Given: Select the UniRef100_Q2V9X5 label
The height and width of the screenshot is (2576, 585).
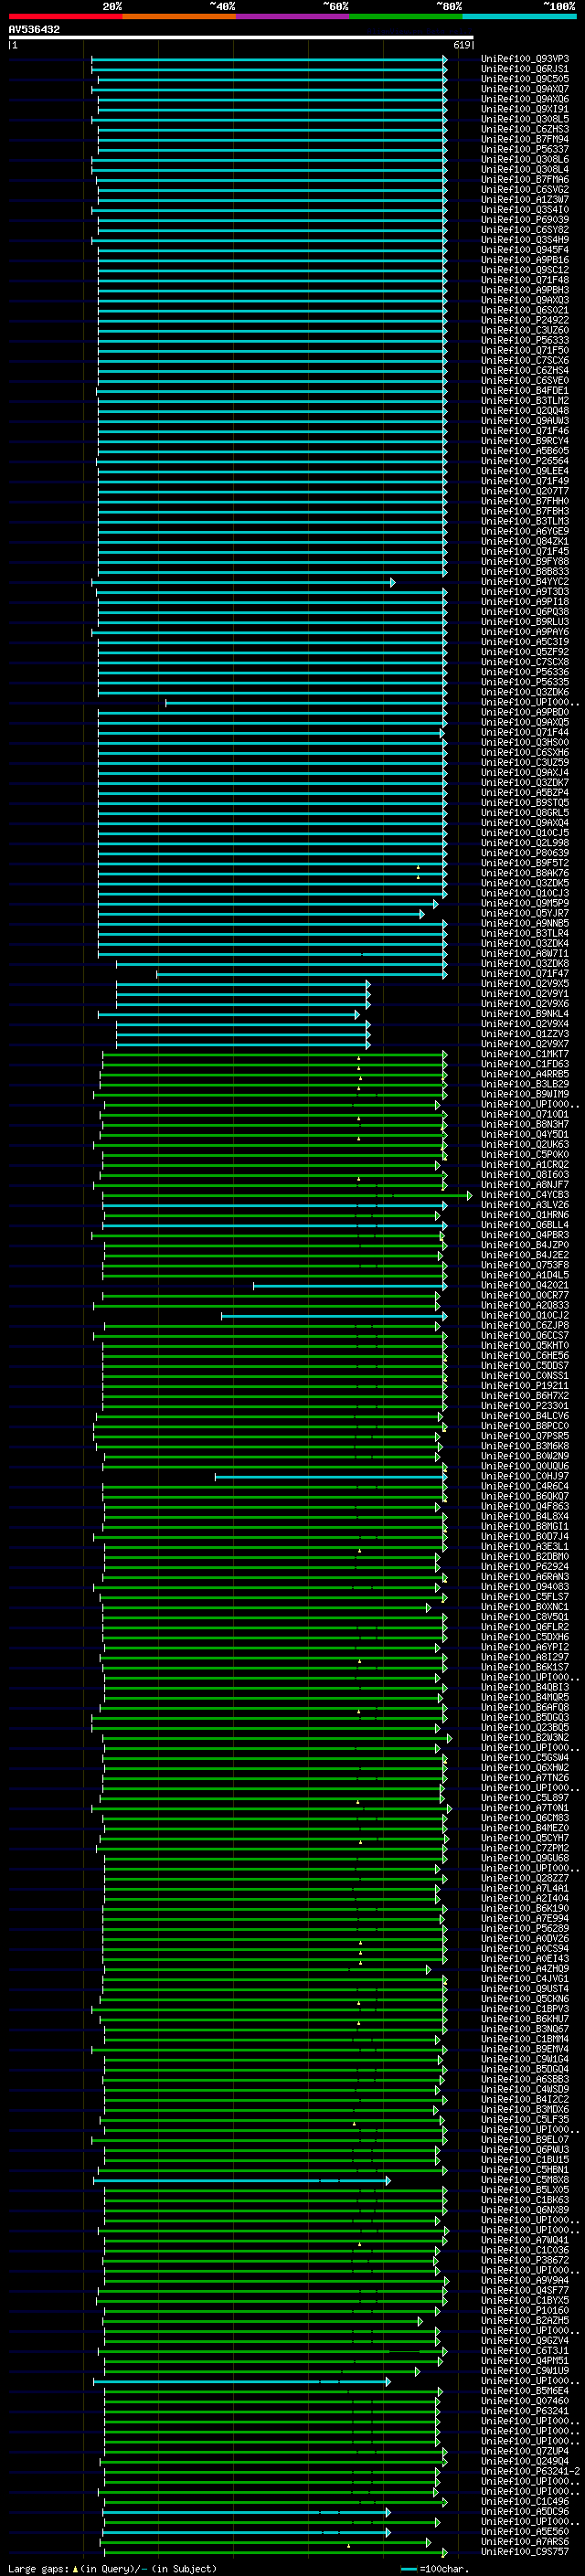Looking at the screenshot, I should coord(525,984).
